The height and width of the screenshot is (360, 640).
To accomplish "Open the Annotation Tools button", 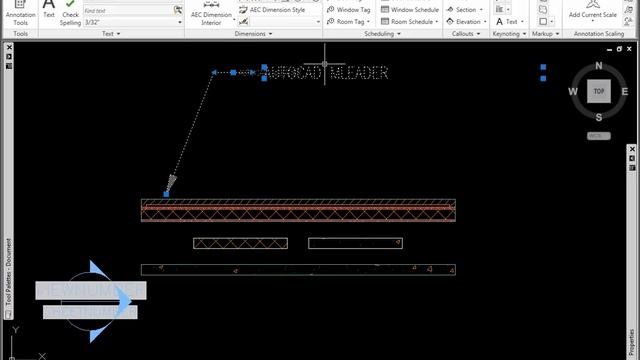I will coord(20,14).
